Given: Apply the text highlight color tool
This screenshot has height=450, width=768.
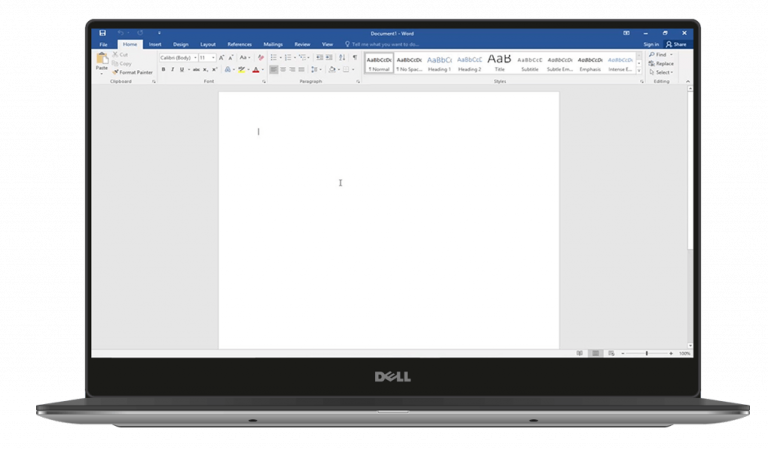Looking at the screenshot, I should click(242, 70).
